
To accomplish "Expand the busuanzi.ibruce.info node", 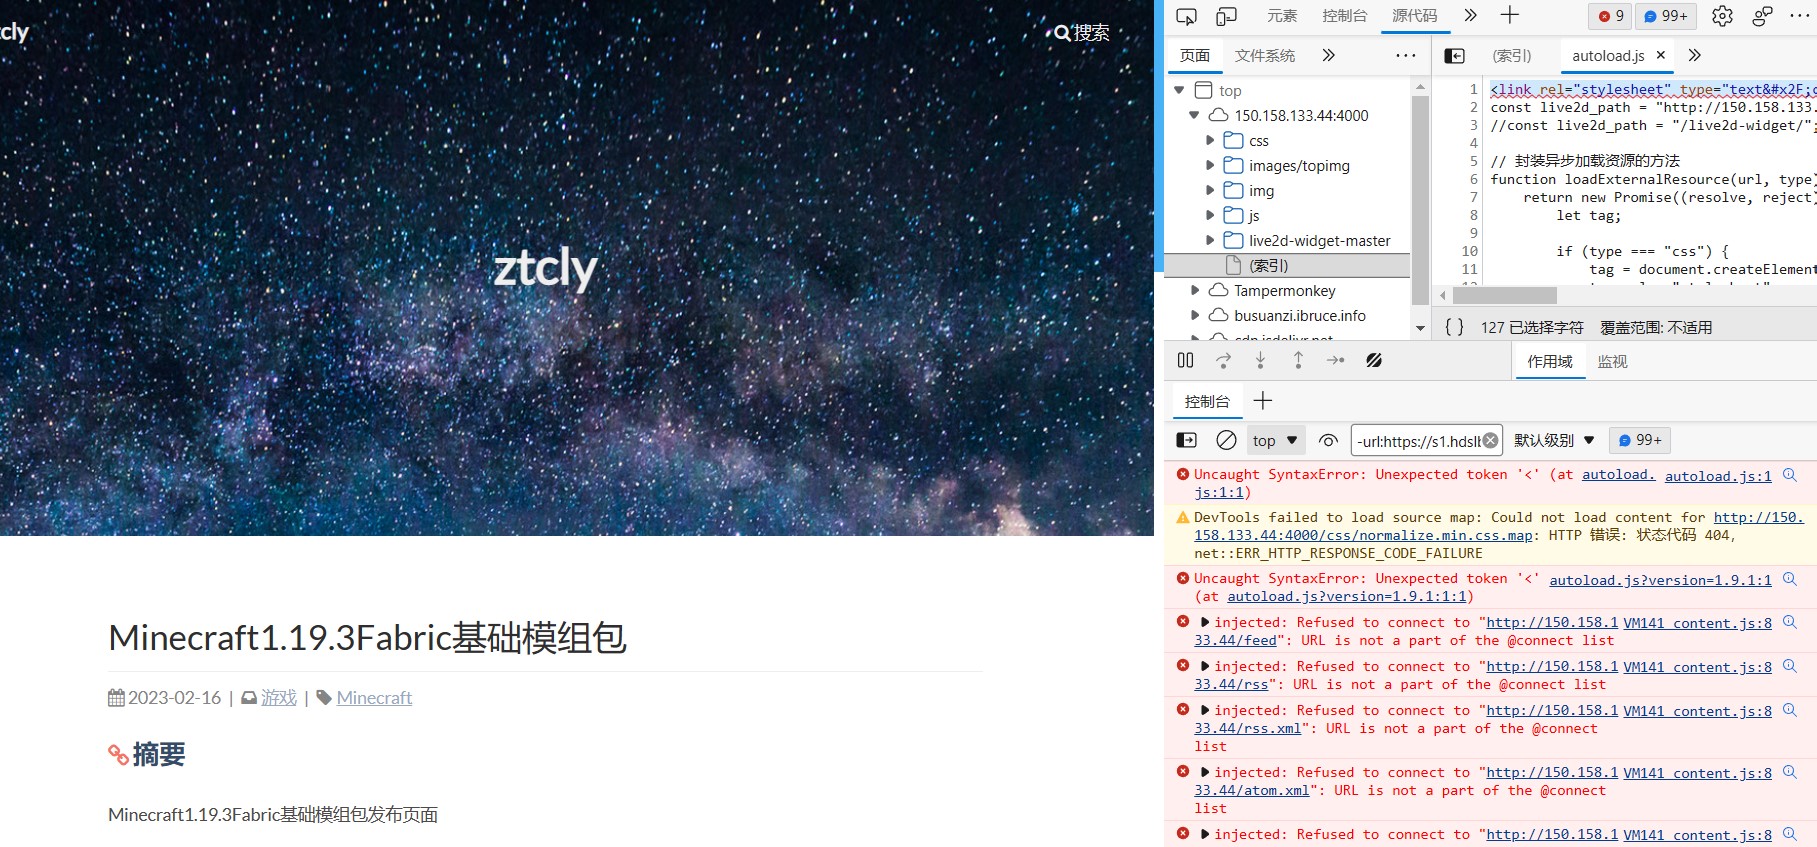I will (1195, 315).
